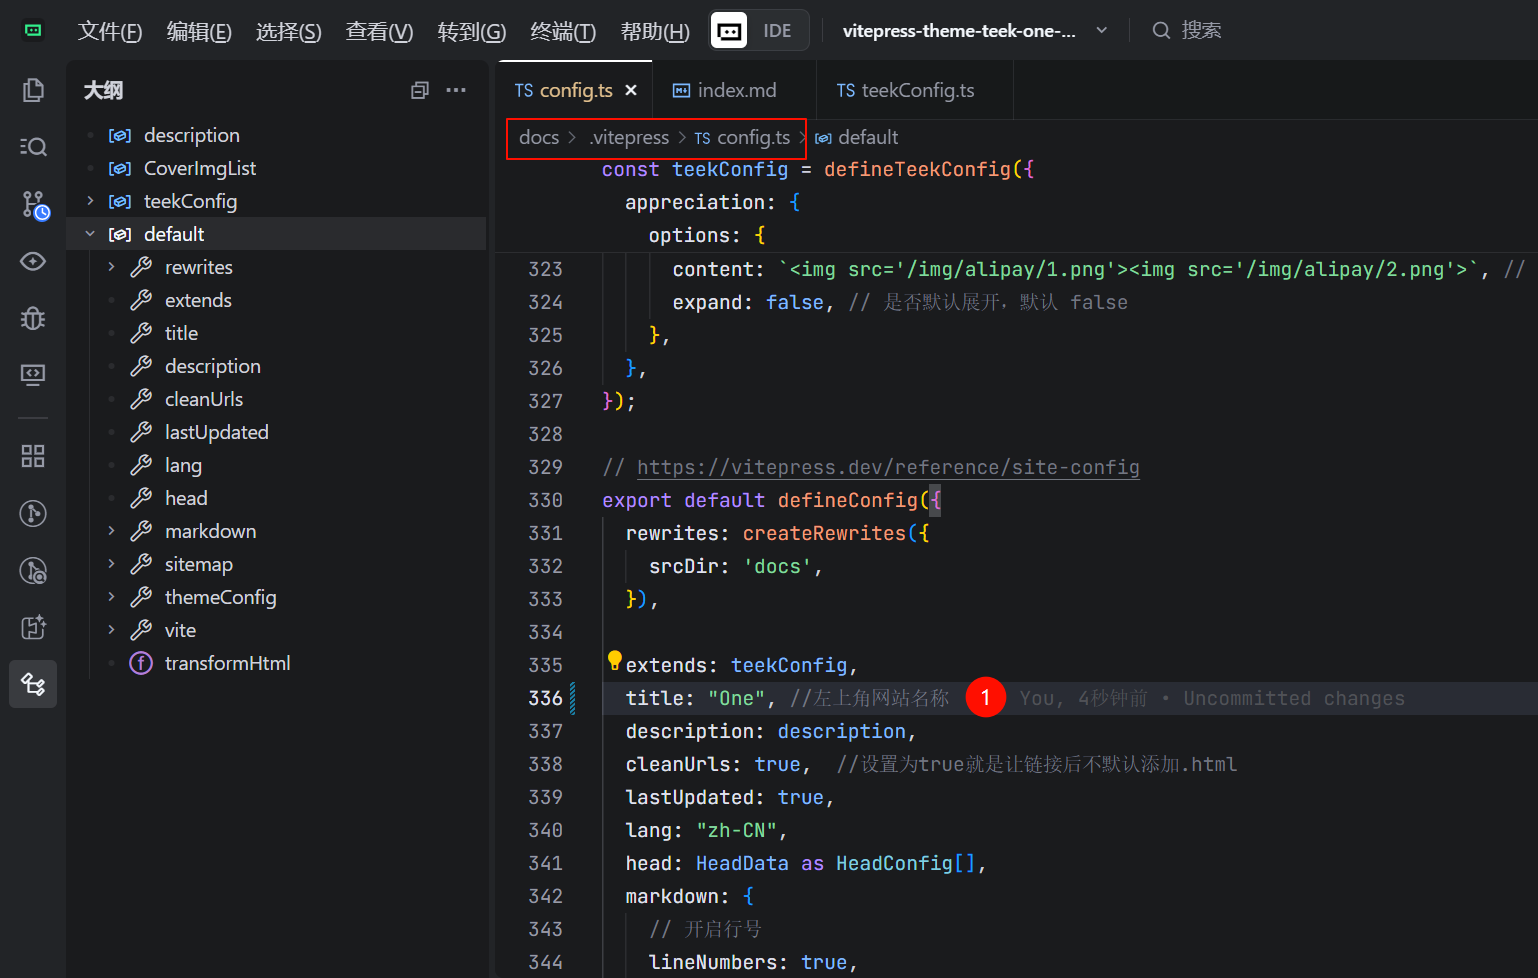Open the 查看(V) menu
Screen dimensions: 1538x978
(x=379, y=31)
